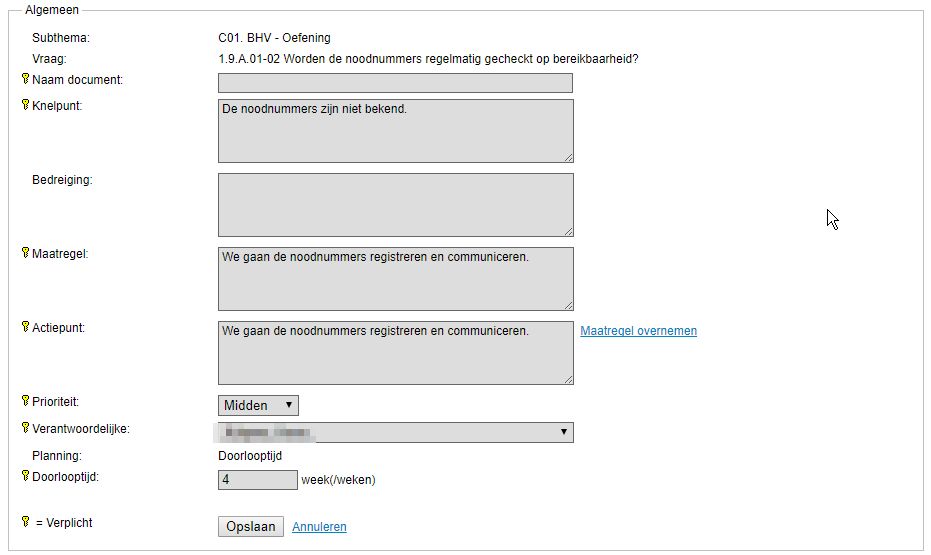Click the Annuleren link
Screen dimensions: 931x555
tap(319, 527)
